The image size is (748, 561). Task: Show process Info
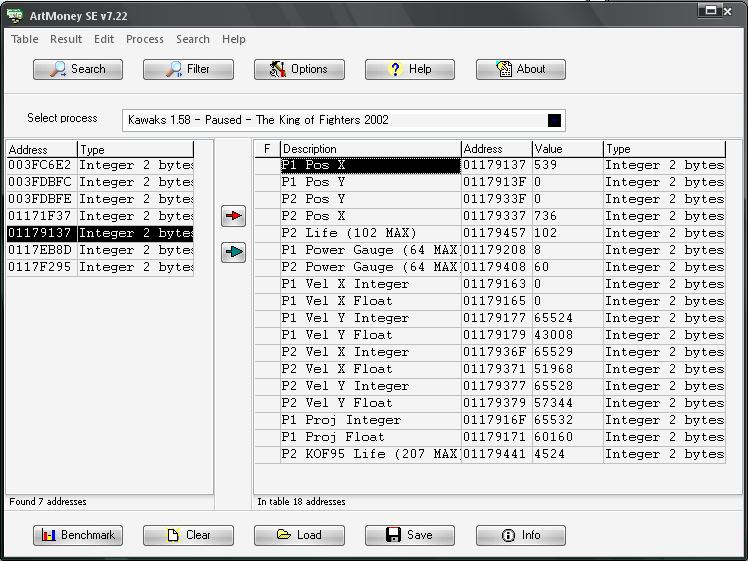pos(520,535)
